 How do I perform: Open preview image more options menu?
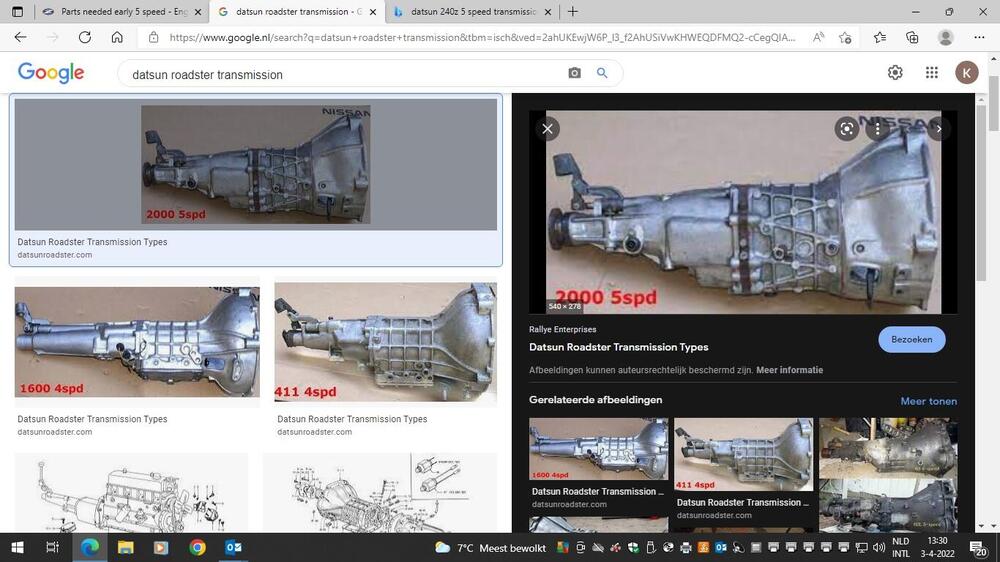pyautogui.click(x=878, y=129)
